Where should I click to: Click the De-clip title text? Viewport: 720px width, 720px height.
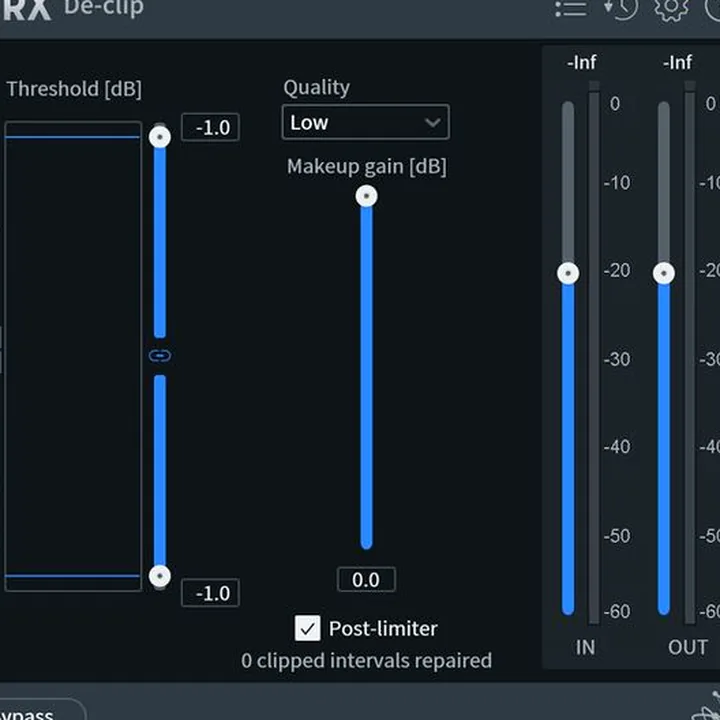point(104,8)
